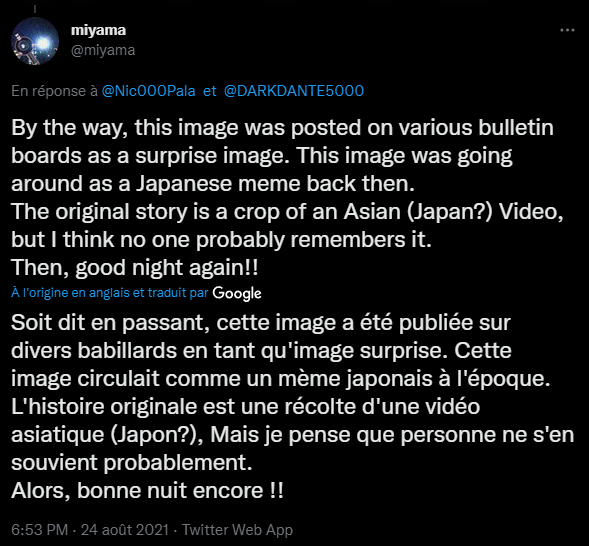Click "À l'origine en anglais et traduit par"
The height and width of the screenshot is (546, 589).
(x=110, y=293)
